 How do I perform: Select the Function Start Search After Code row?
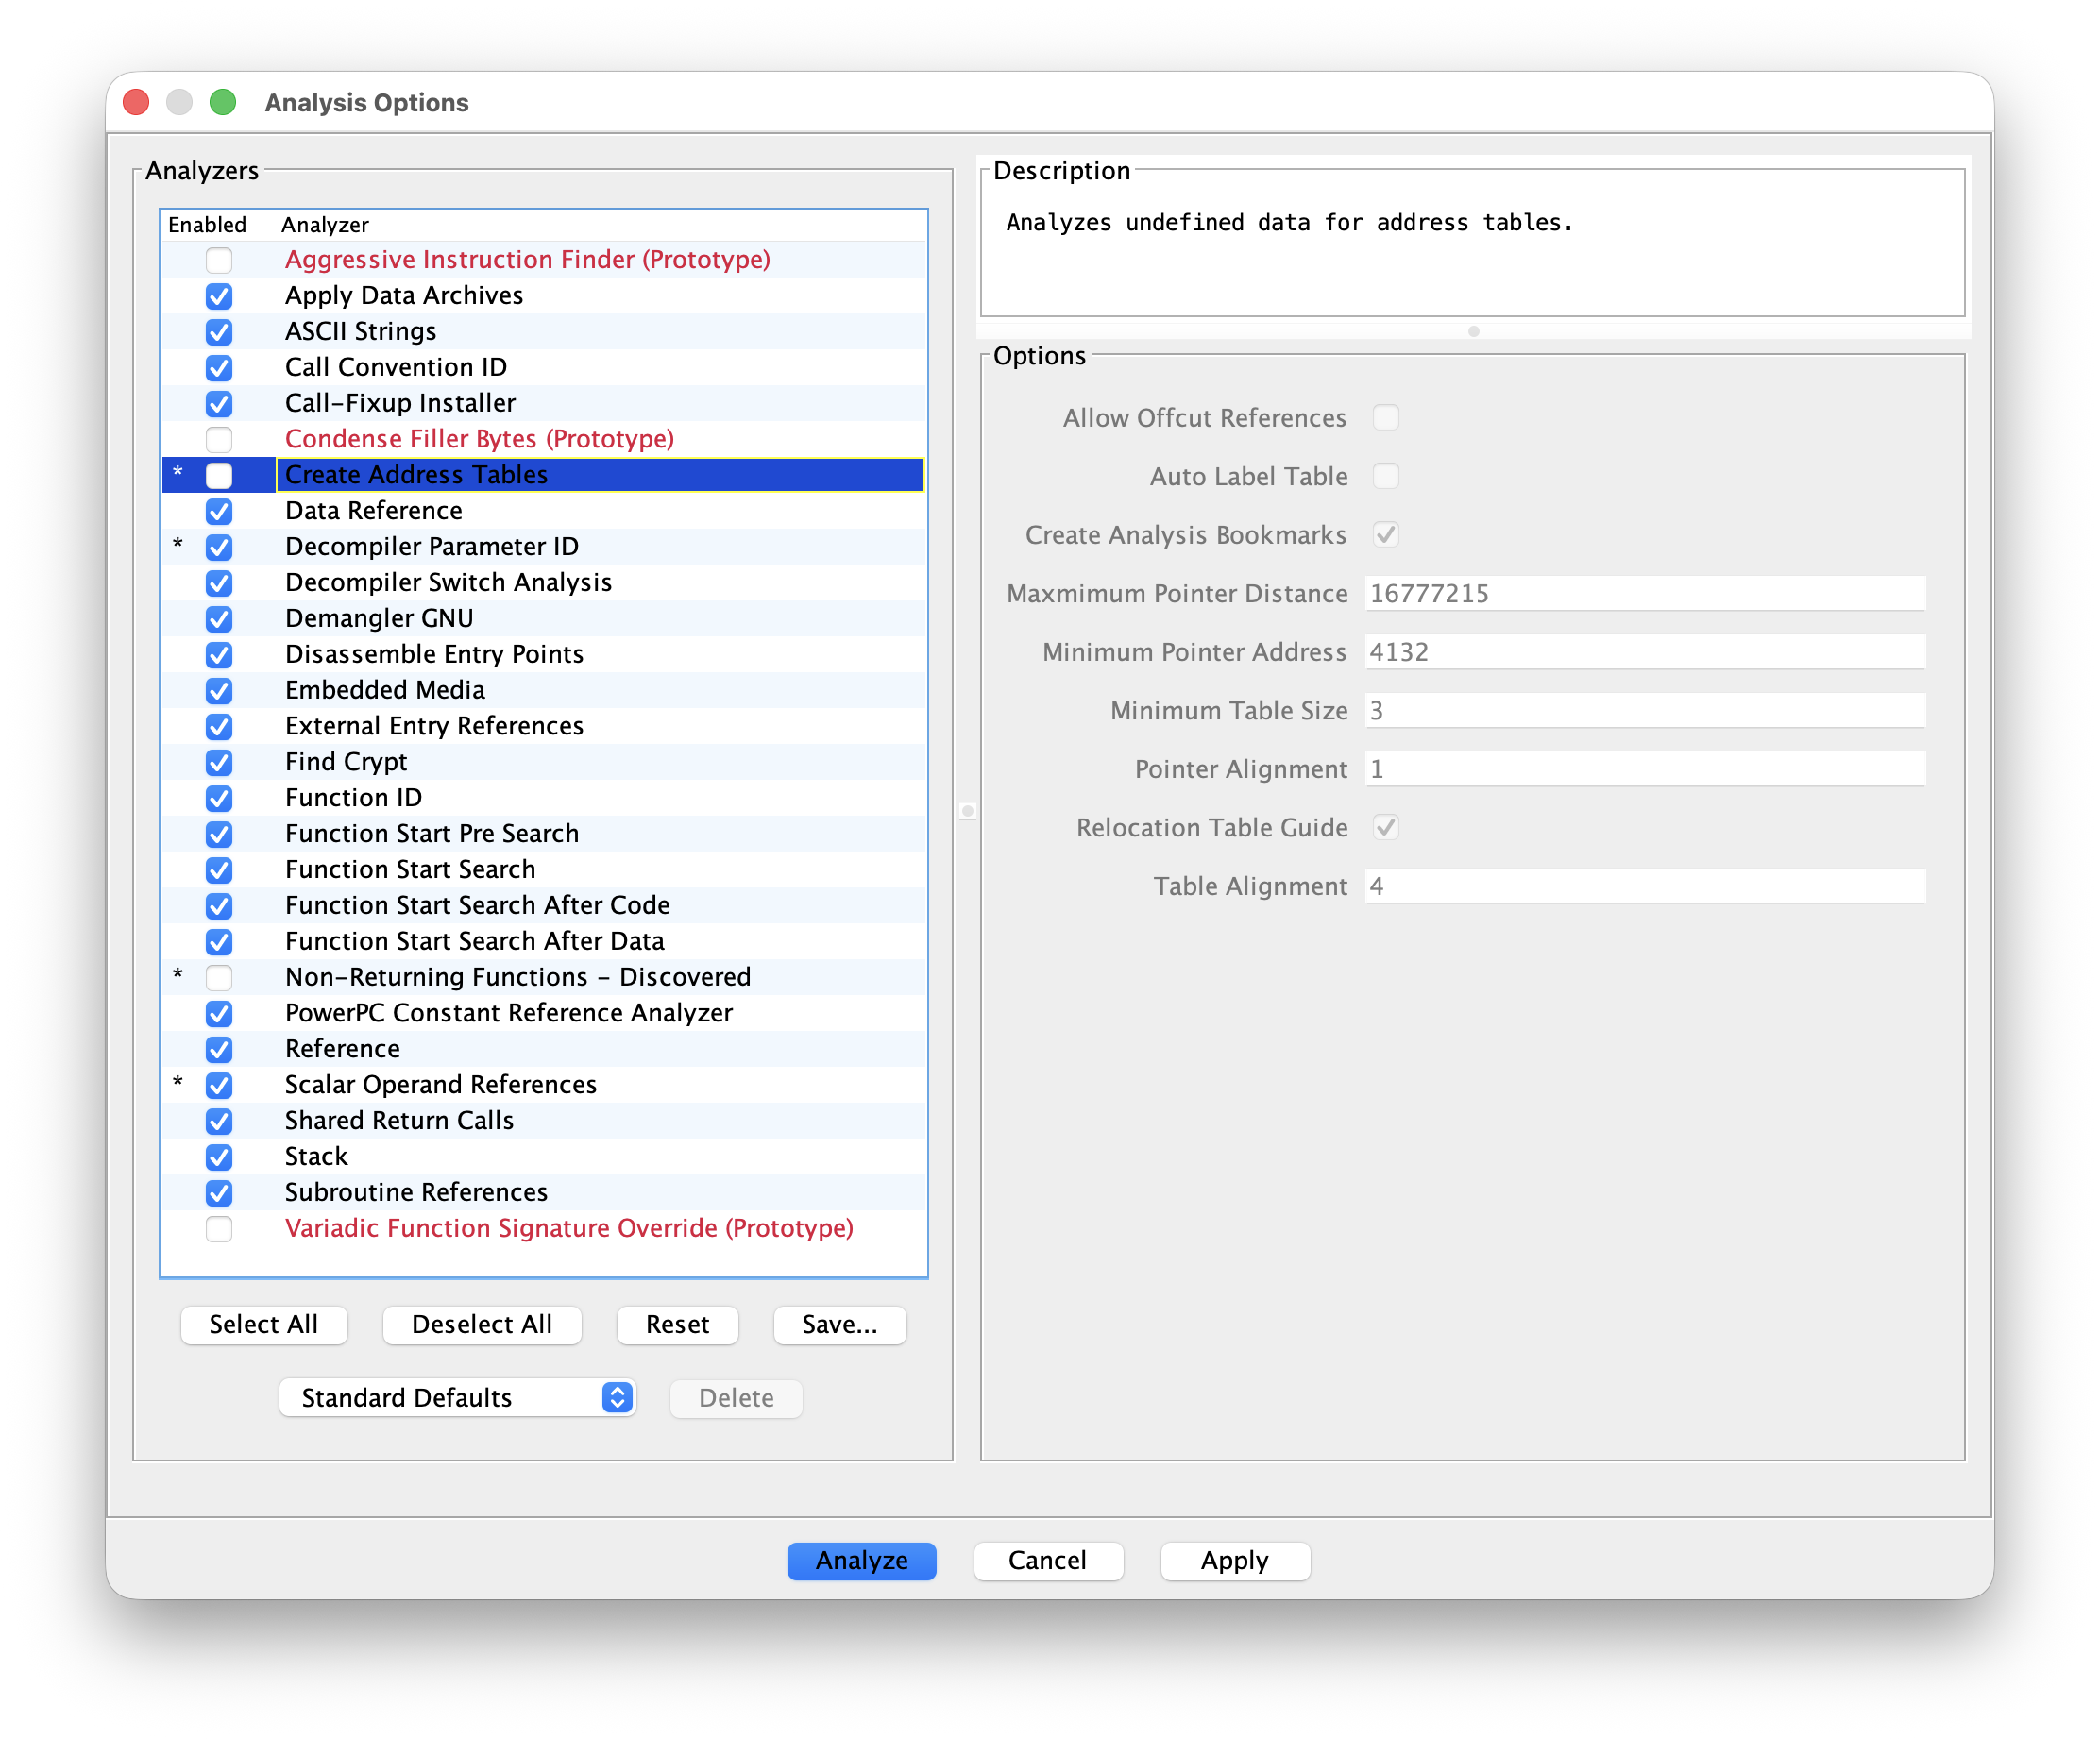pyautogui.click(x=544, y=906)
